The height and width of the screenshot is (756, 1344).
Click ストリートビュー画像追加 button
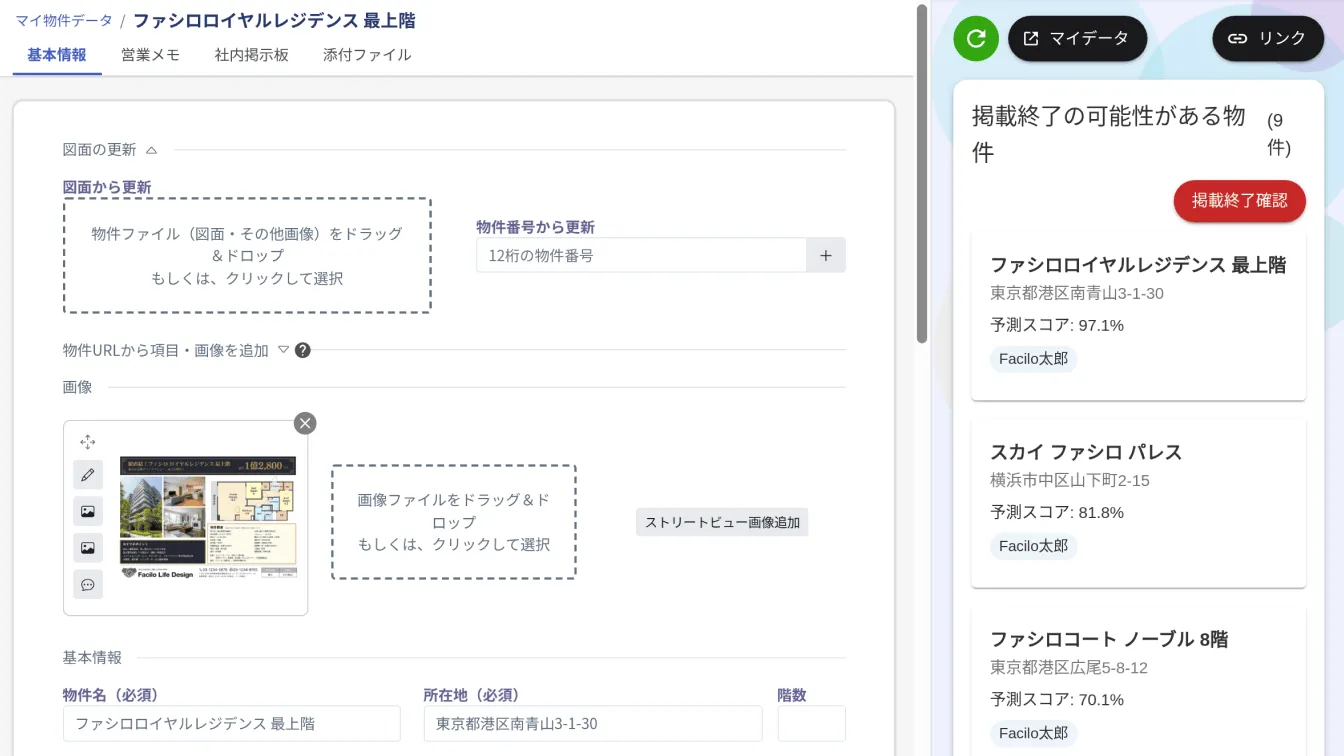click(x=722, y=522)
